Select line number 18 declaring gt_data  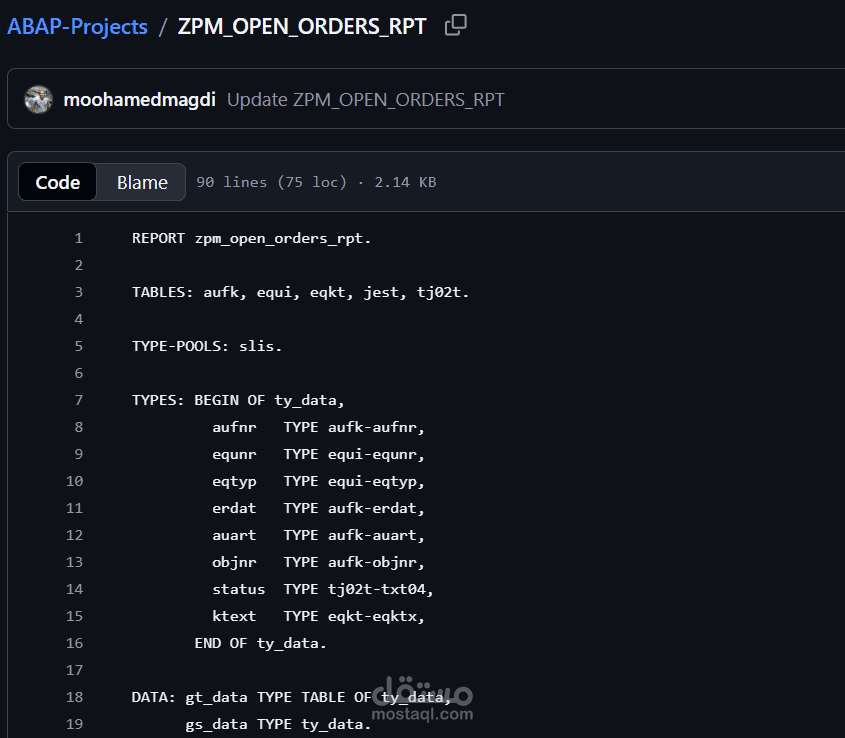coord(74,697)
